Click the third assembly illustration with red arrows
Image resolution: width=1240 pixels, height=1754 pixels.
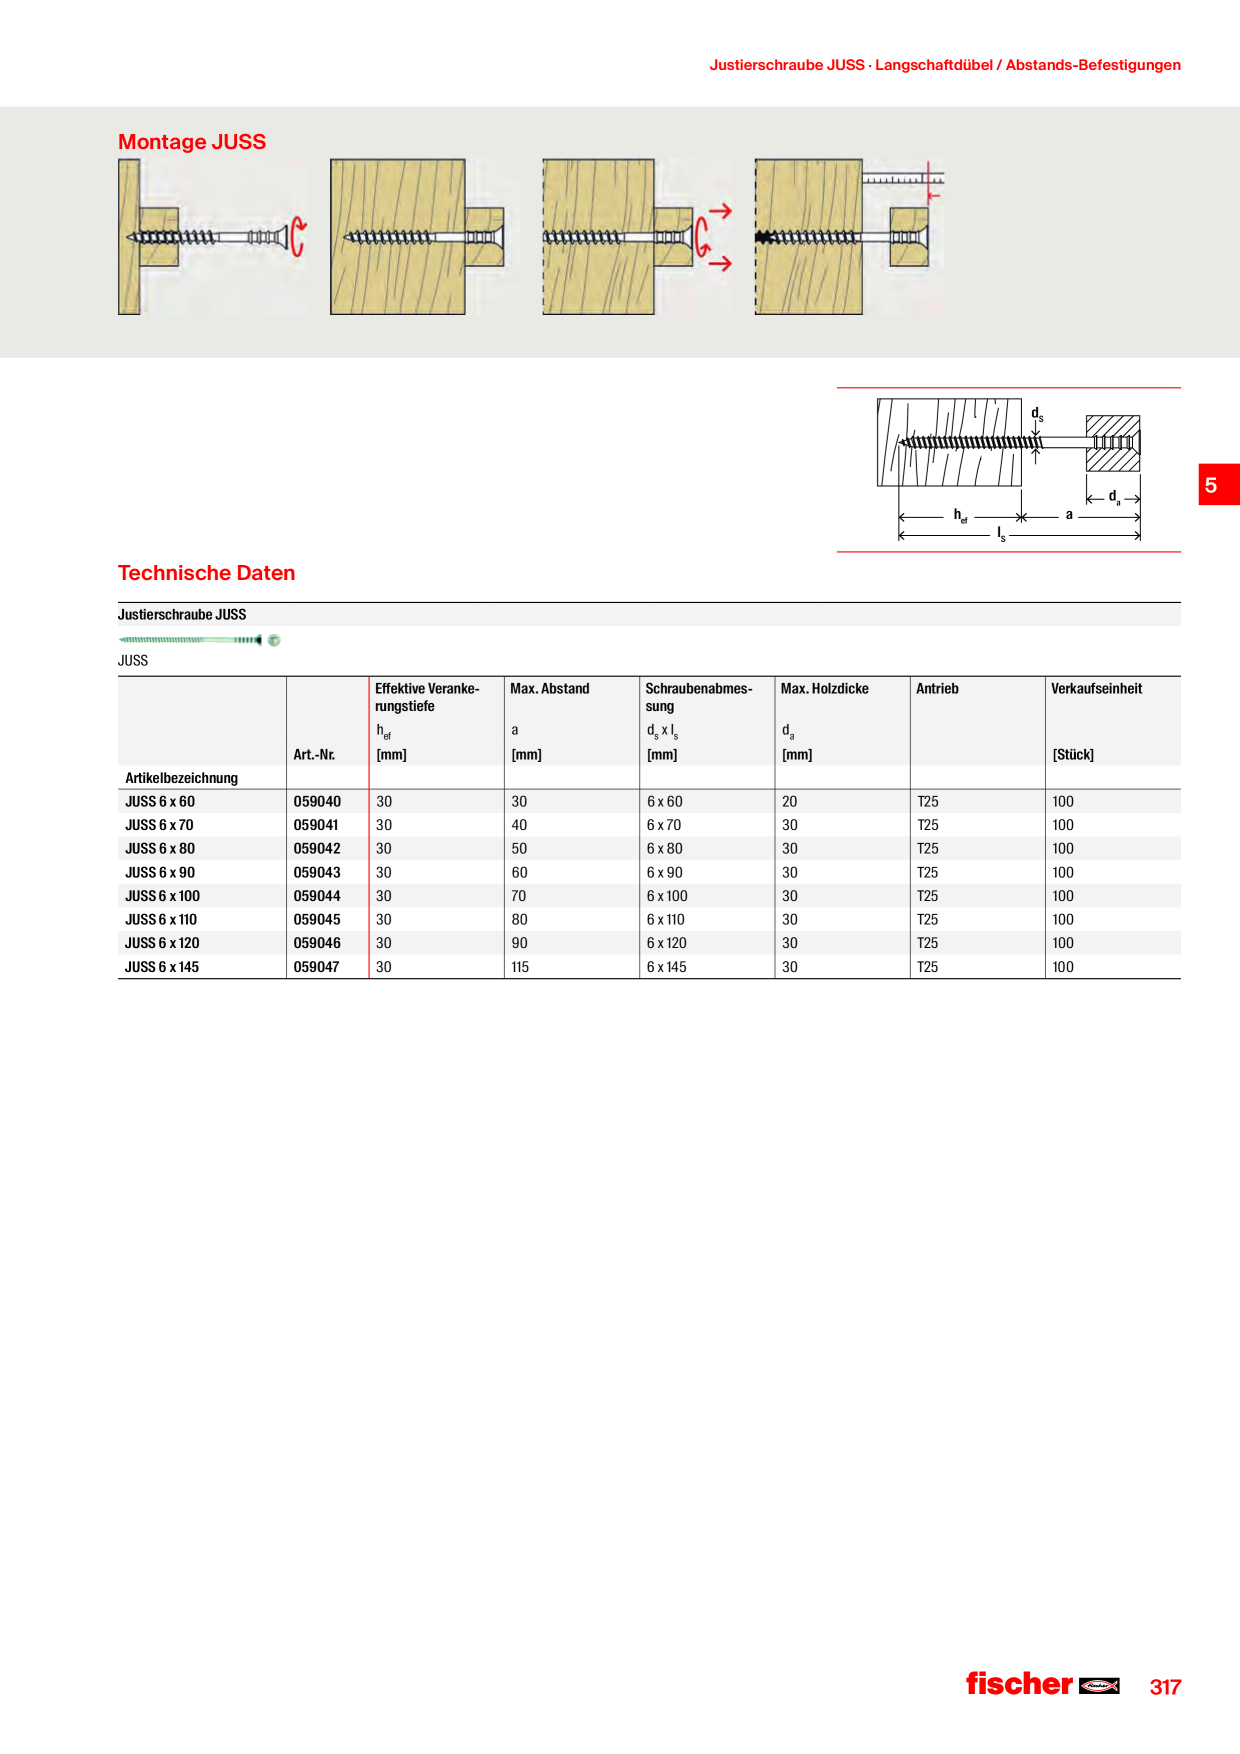coord(637,237)
